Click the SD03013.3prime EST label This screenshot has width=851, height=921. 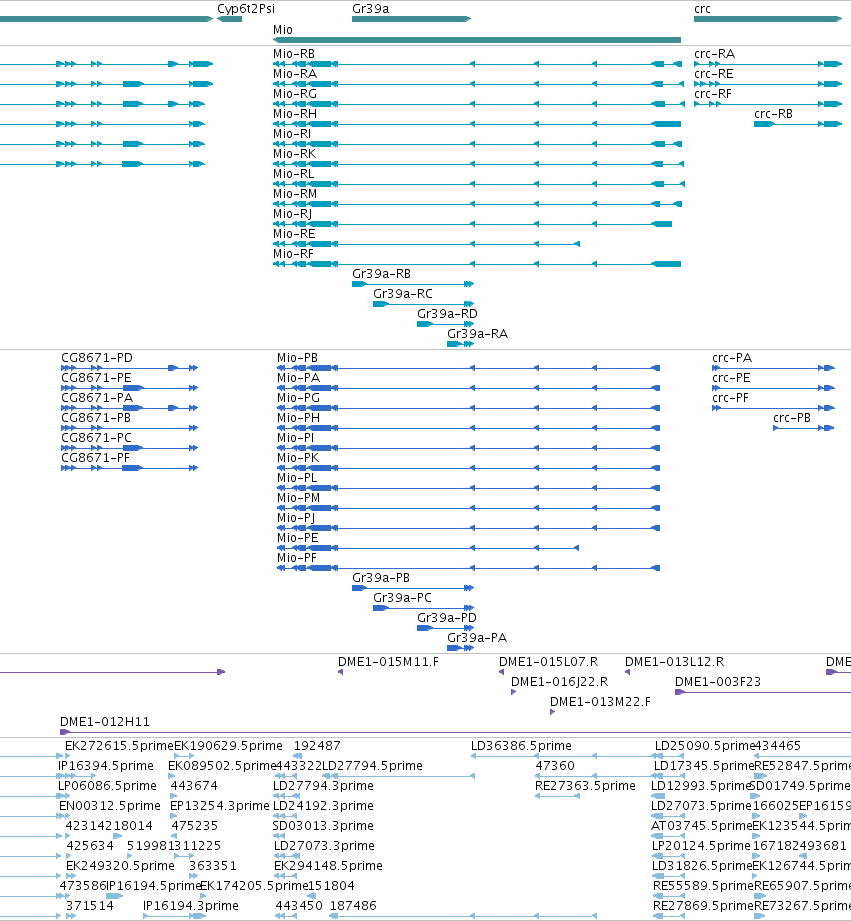323,826
